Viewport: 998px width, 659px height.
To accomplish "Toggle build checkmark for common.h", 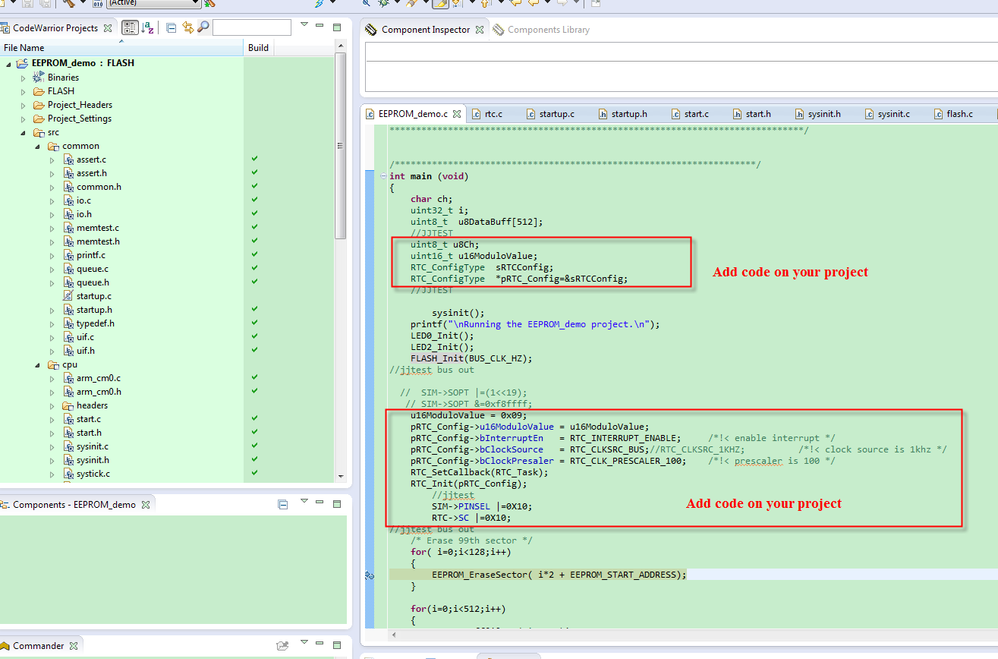I will pos(255,186).
